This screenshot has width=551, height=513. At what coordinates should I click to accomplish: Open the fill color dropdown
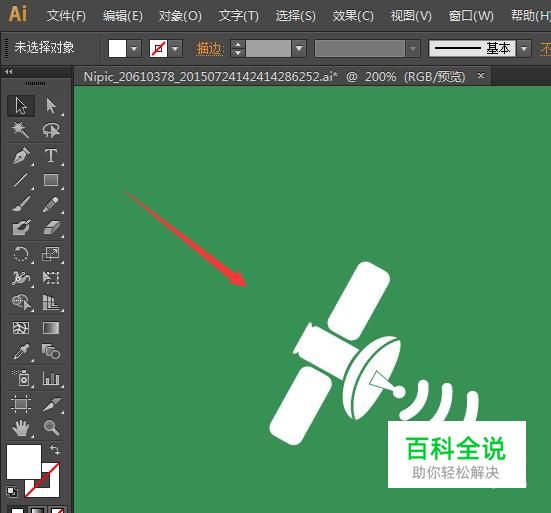(134, 48)
